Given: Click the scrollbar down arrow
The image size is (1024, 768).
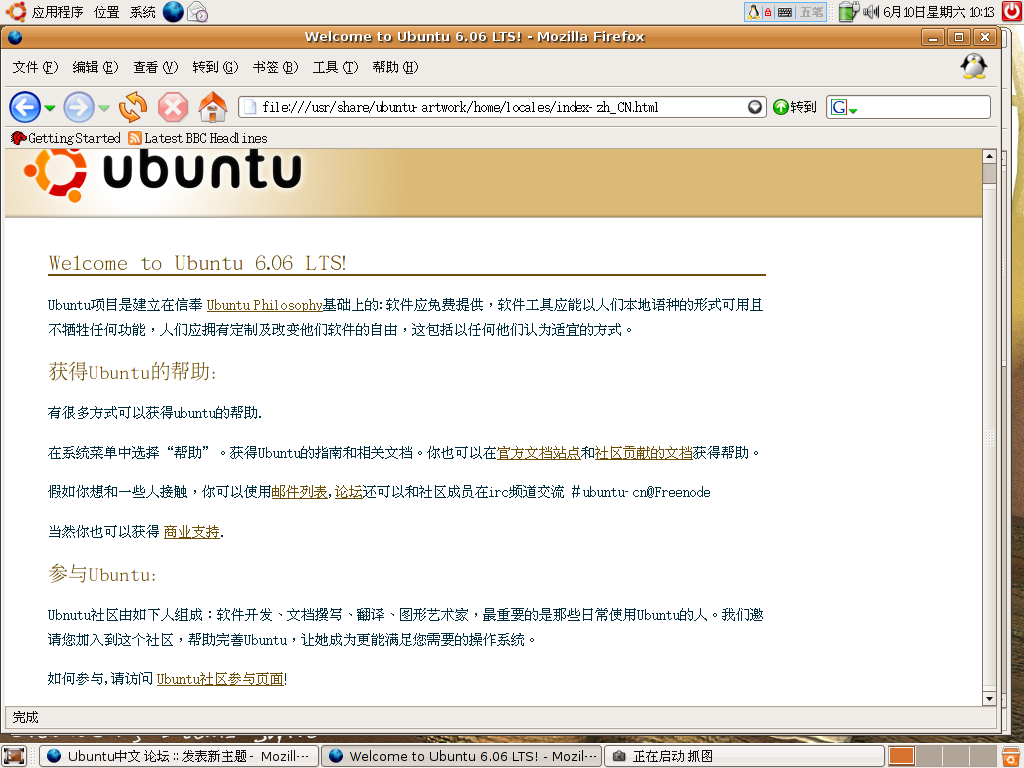Looking at the screenshot, I should tap(989, 699).
